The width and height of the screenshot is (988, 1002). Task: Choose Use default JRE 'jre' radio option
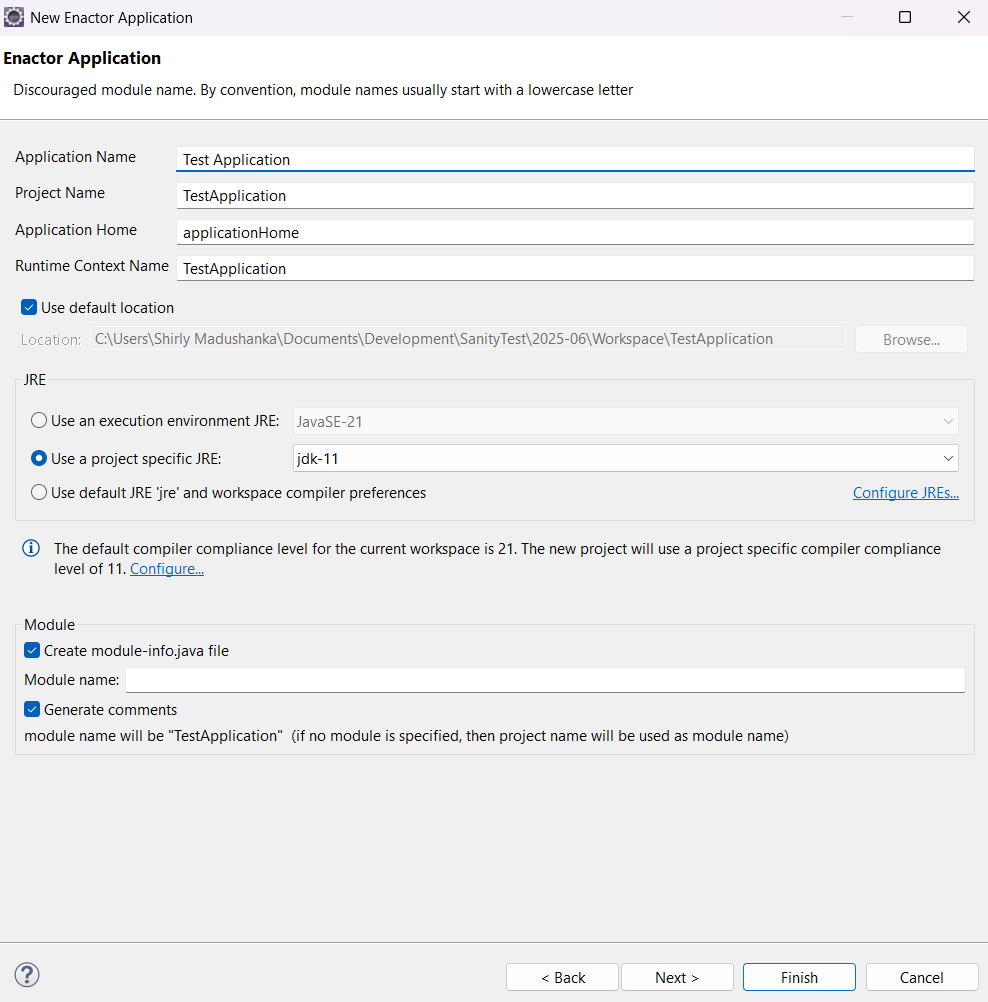coord(39,492)
